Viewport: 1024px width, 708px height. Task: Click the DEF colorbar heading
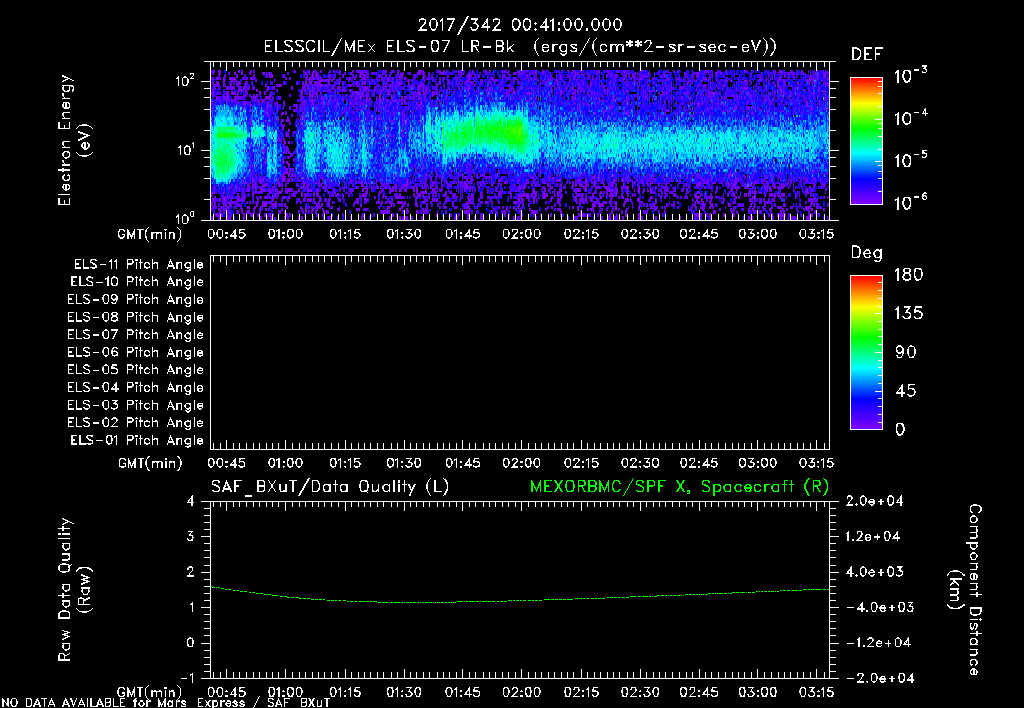click(x=867, y=55)
